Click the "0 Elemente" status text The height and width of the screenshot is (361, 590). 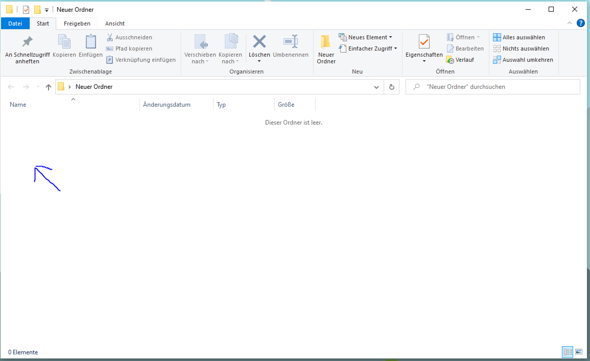coord(23,352)
